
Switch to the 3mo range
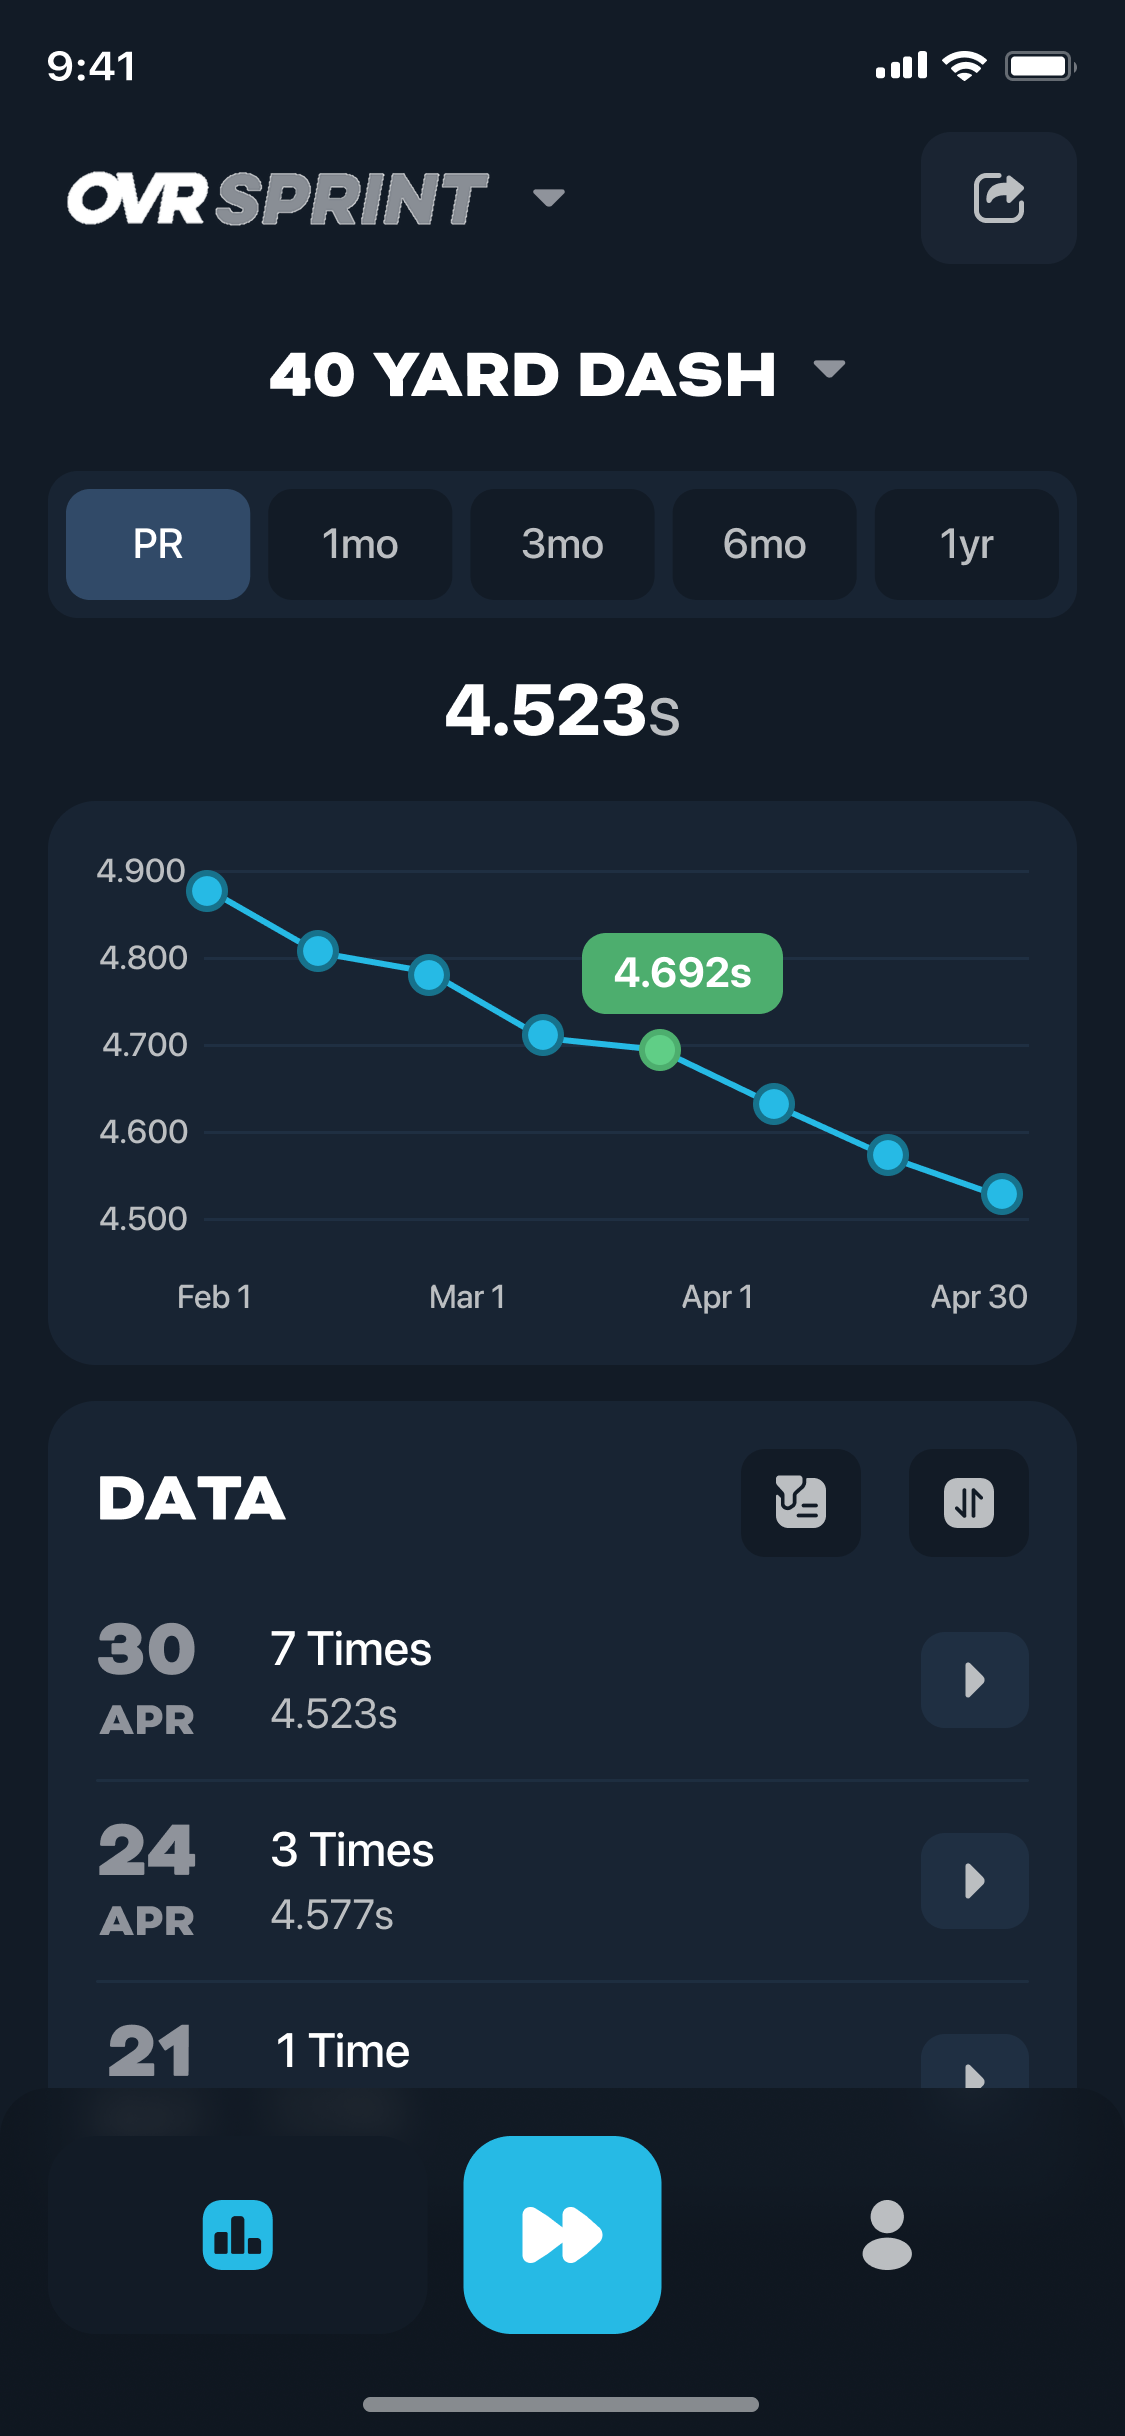(562, 544)
